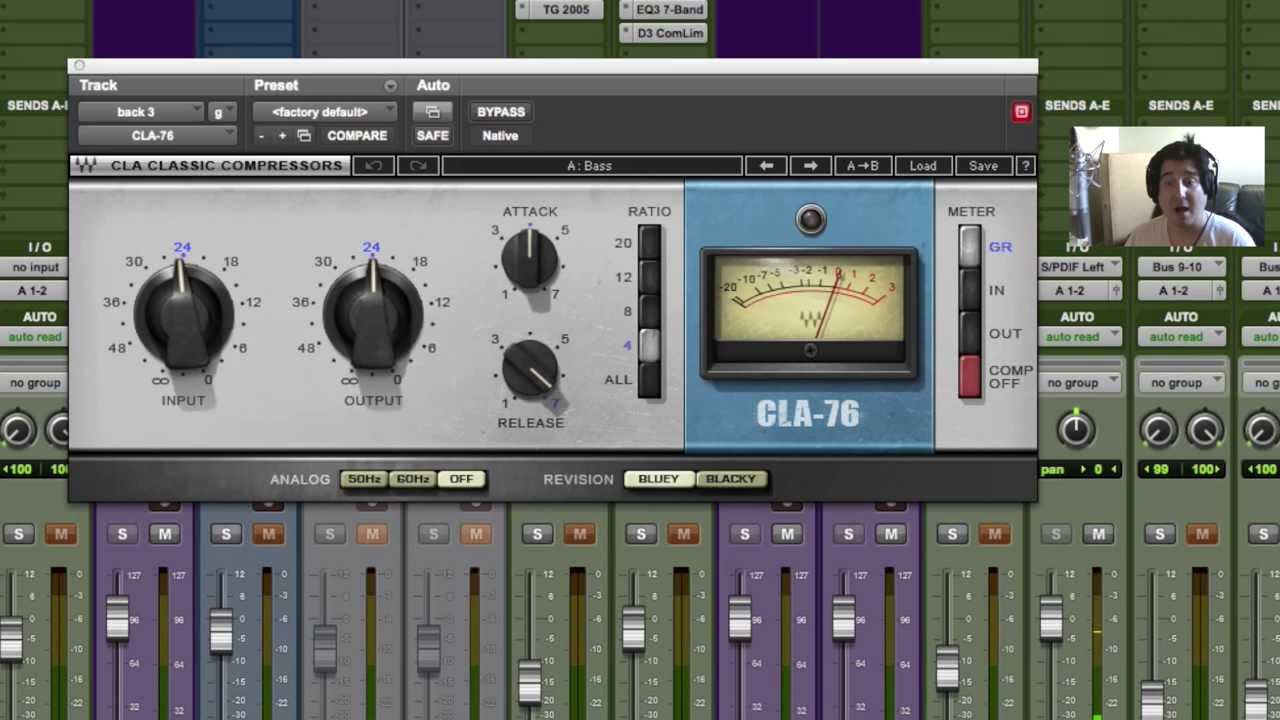Open the S/PDIF Left input selector
The image size is (1280, 720).
click(1078, 267)
